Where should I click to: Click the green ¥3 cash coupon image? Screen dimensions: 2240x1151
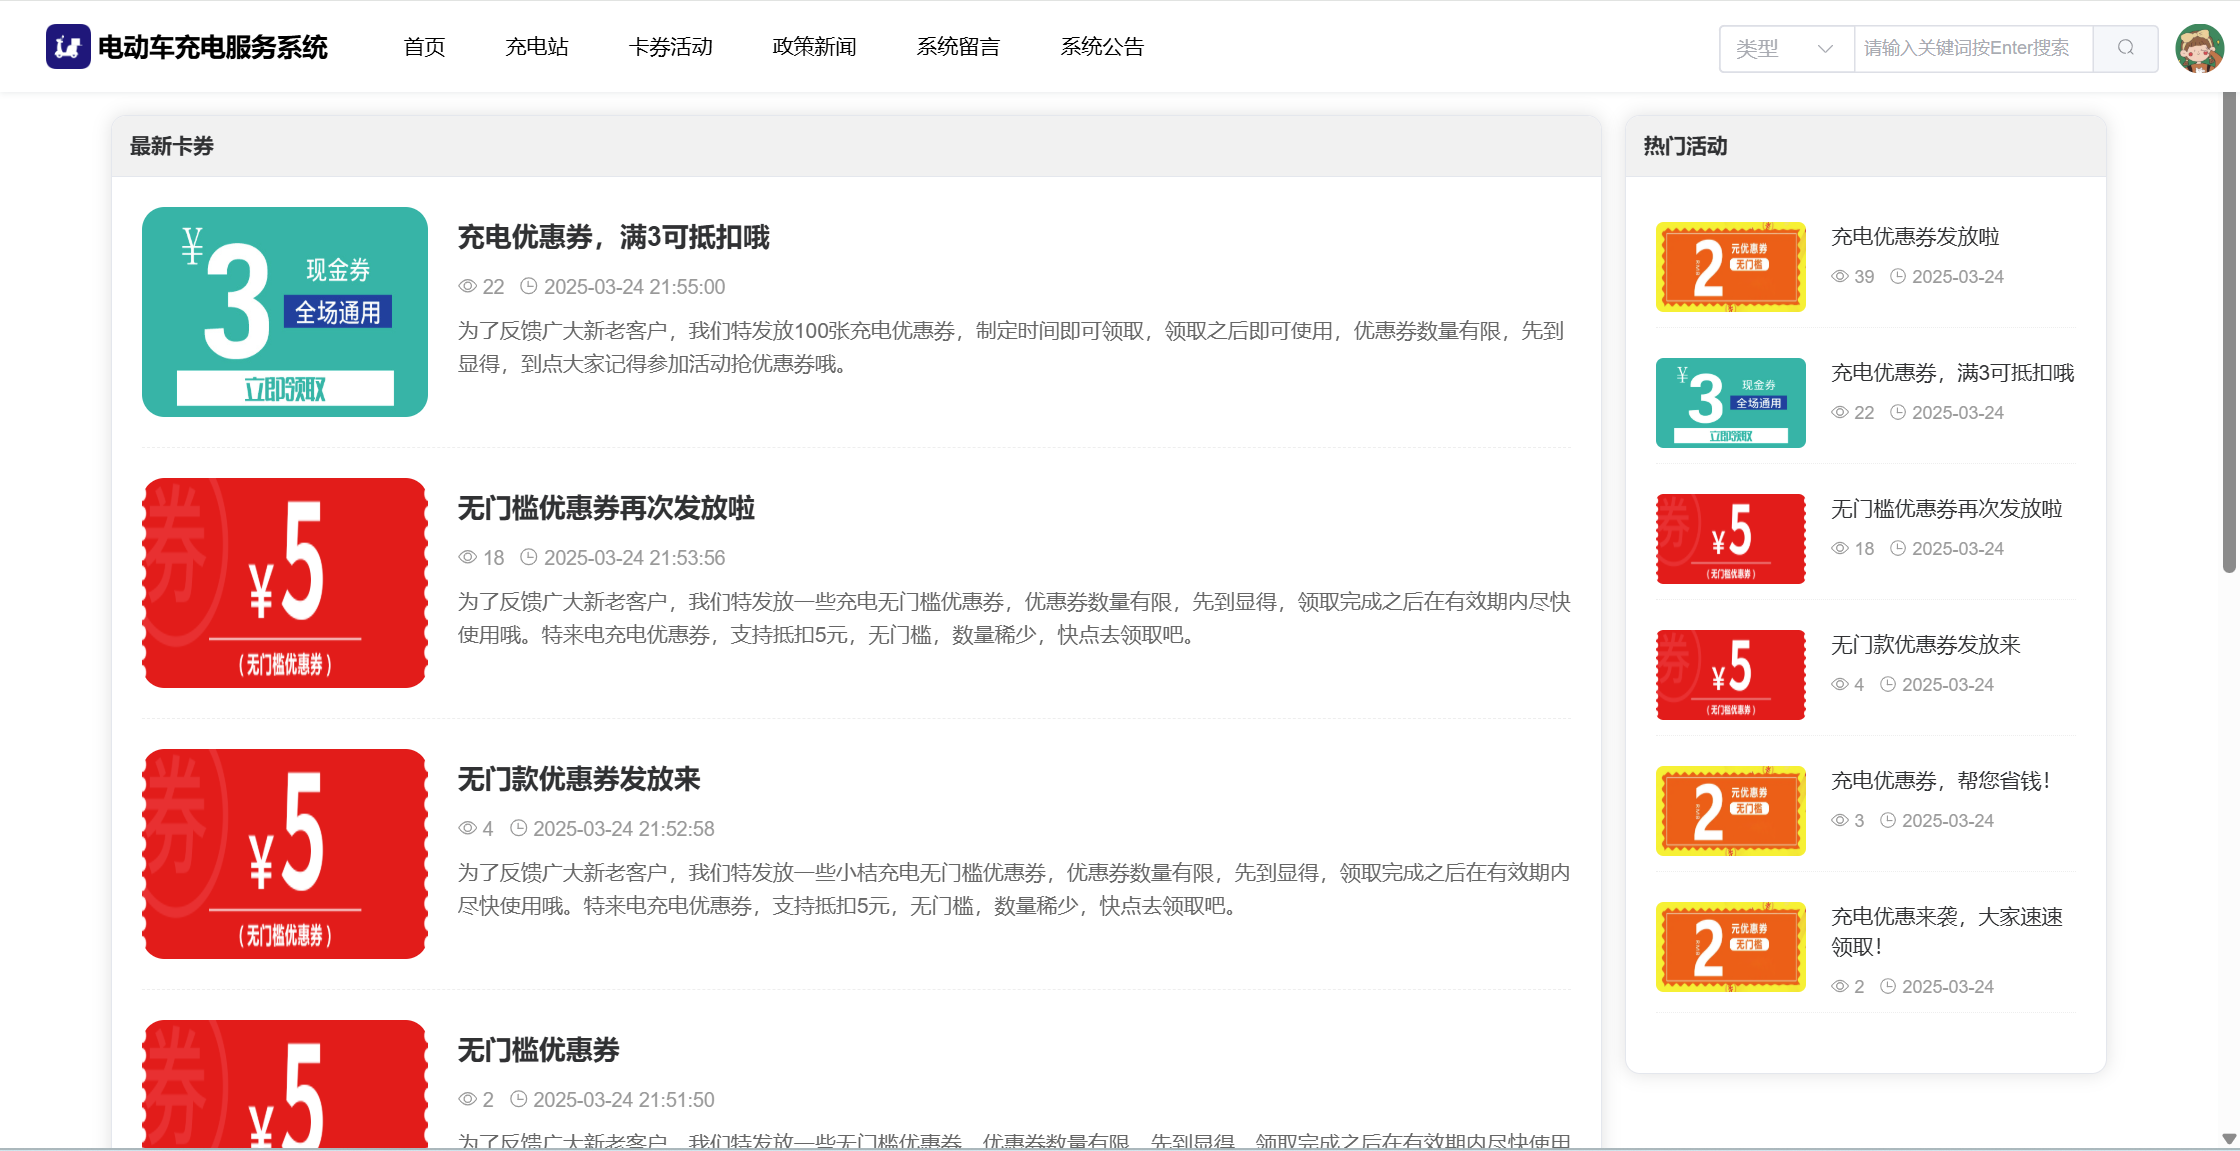(285, 312)
